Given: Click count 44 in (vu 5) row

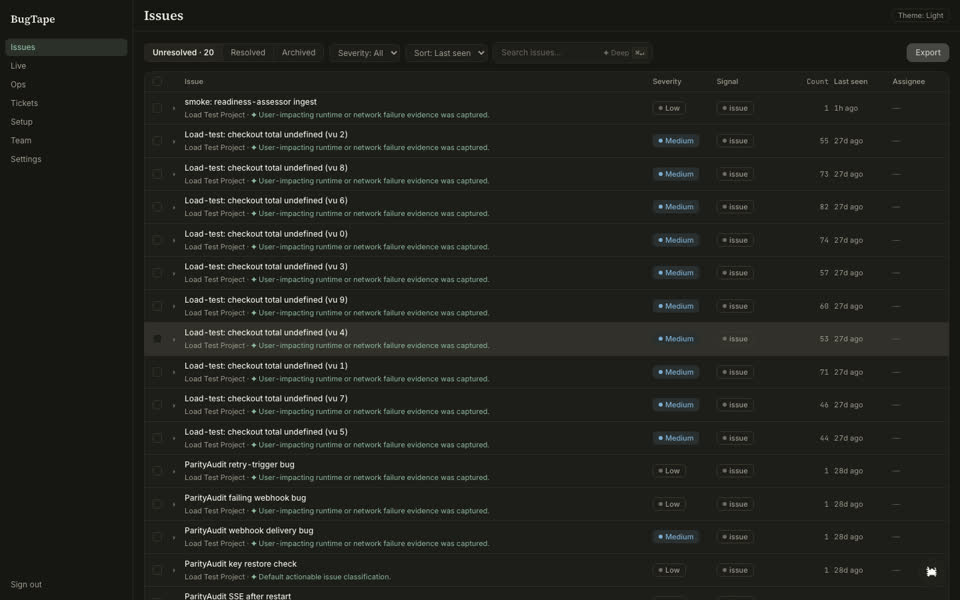Looking at the screenshot, I should [824, 438].
